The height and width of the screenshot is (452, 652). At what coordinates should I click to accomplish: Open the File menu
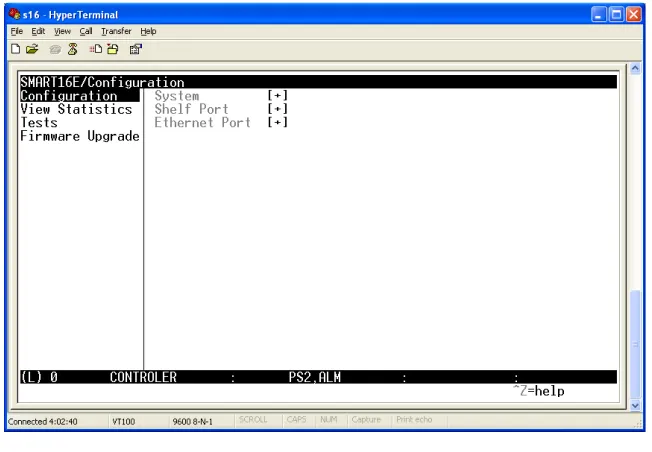coord(17,31)
